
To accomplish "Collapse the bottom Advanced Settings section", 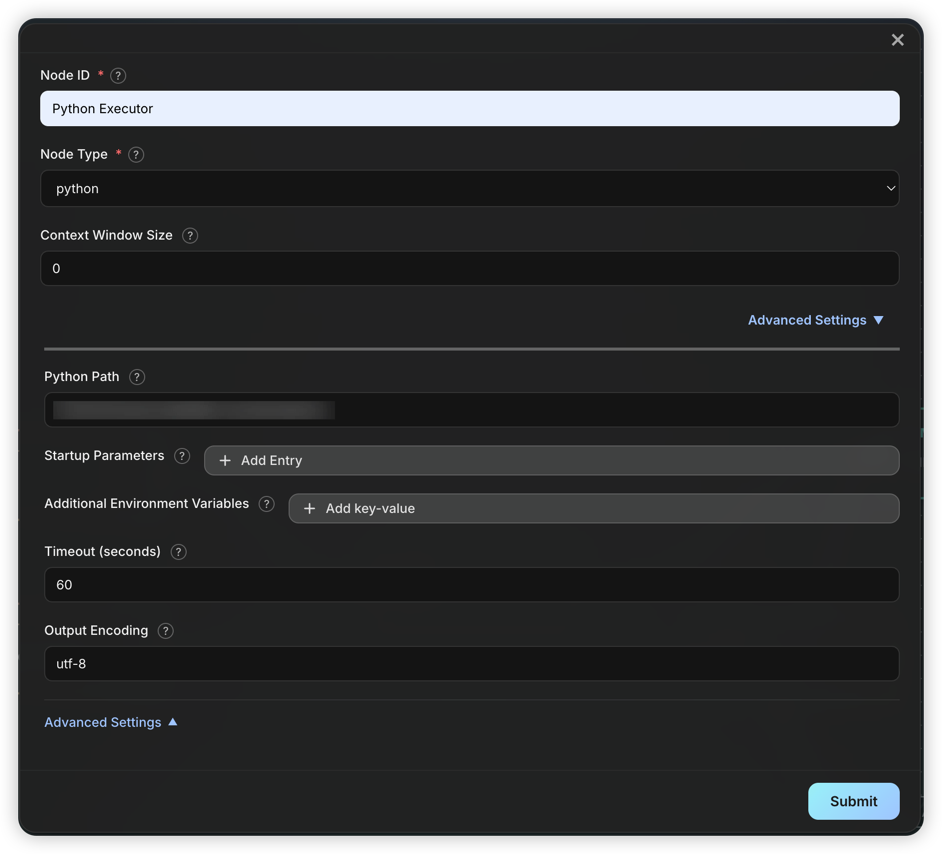I will [x=111, y=722].
